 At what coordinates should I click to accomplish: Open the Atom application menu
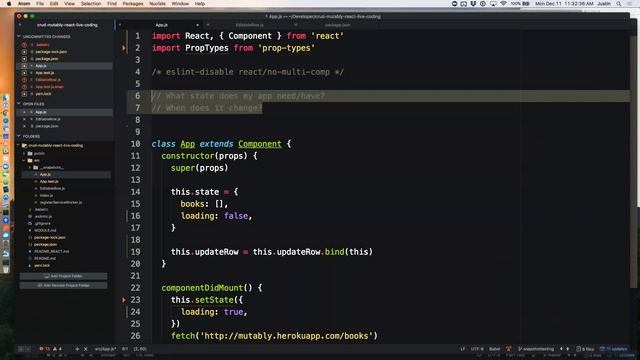(x=24, y=4)
